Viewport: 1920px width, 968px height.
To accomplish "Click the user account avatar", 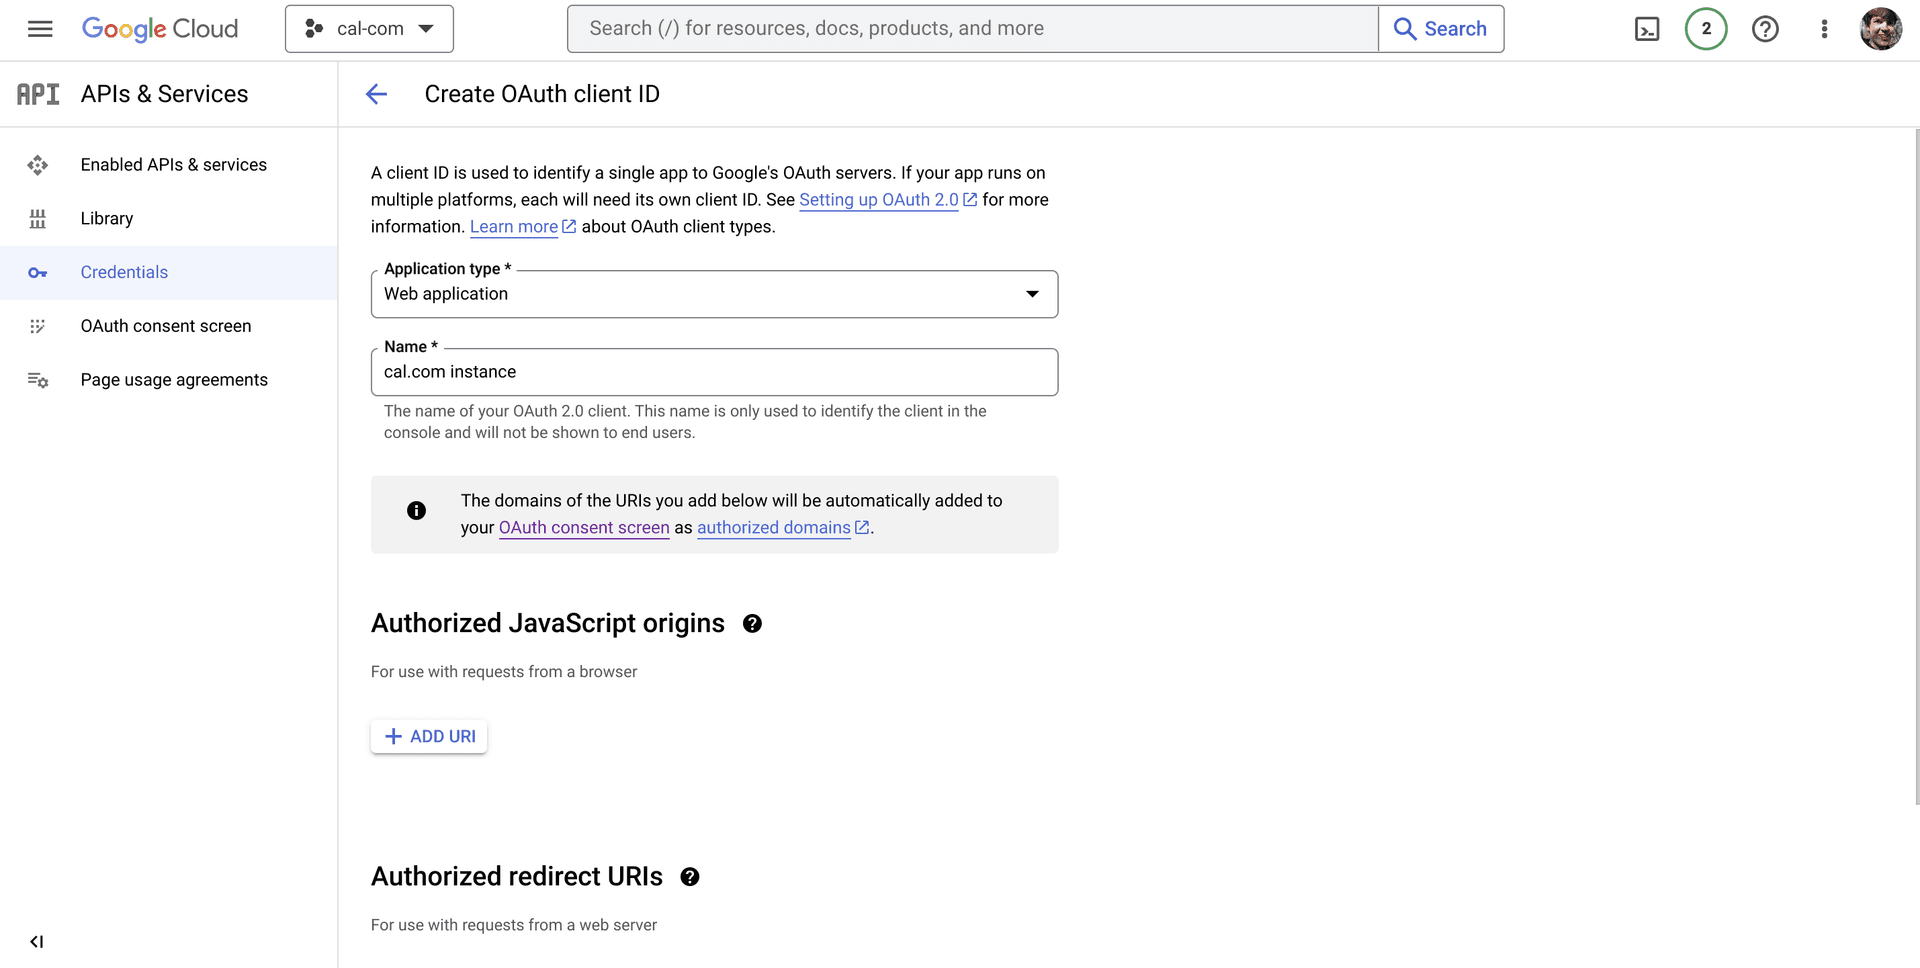I will (1880, 29).
